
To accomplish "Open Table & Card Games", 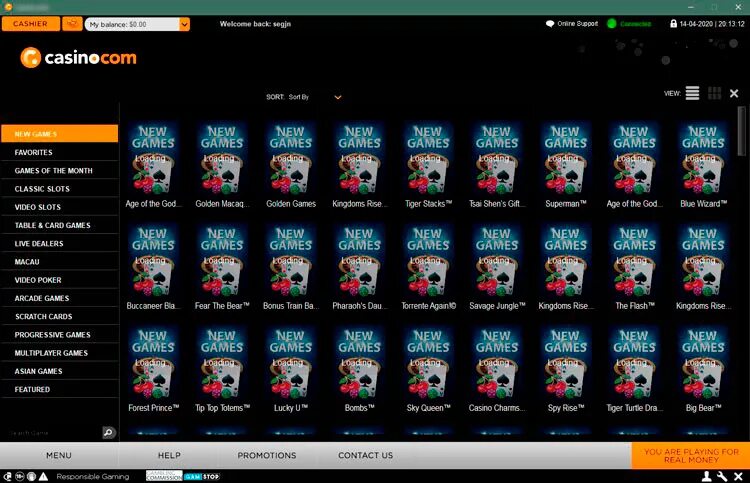I will pyautogui.click(x=60, y=225).
